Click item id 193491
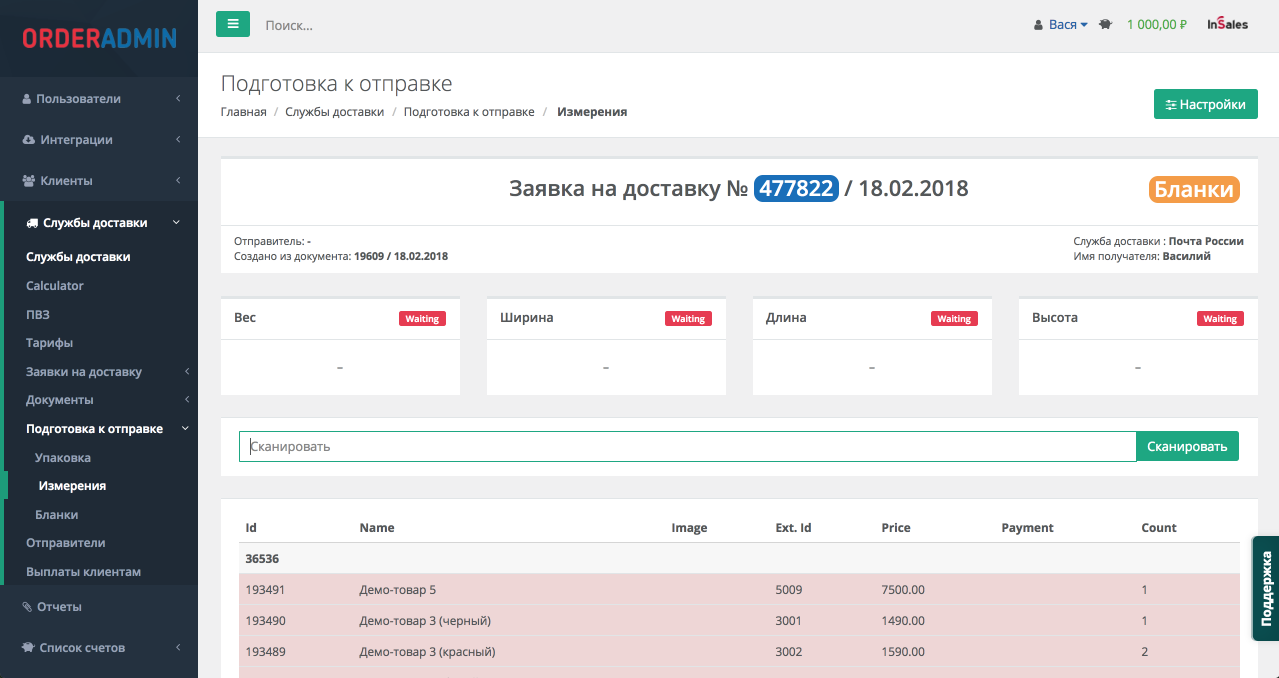Image resolution: width=1279 pixels, height=678 pixels. pos(266,590)
